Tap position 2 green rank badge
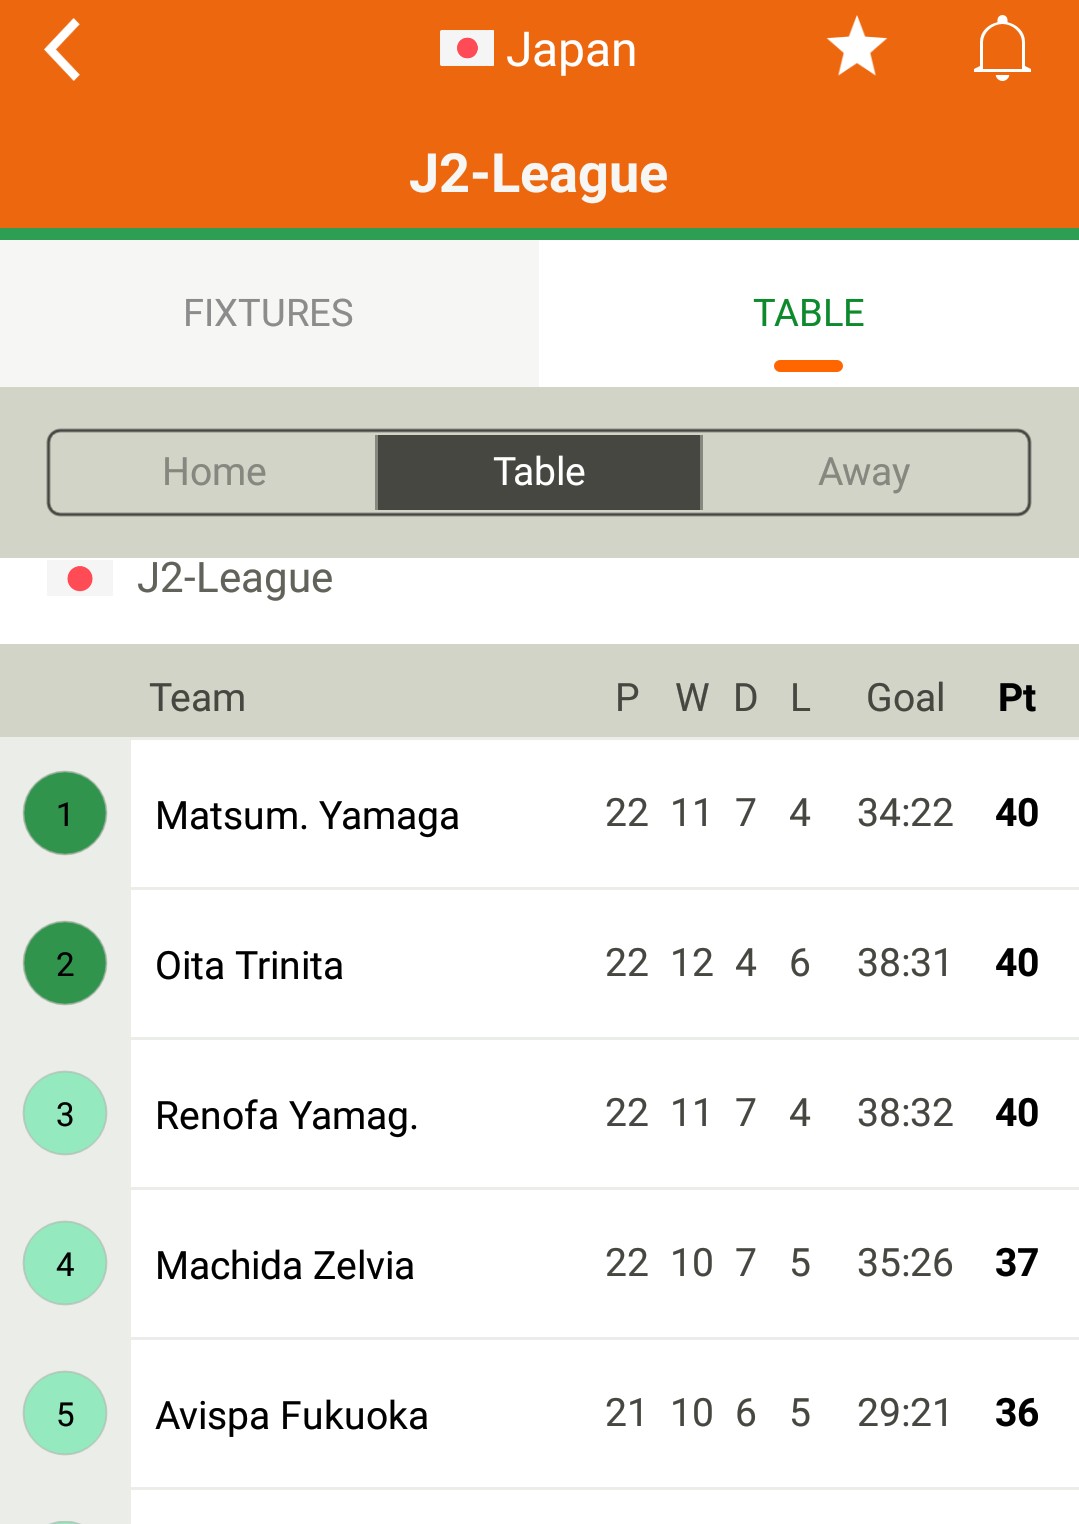1079x1524 pixels. click(x=65, y=963)
